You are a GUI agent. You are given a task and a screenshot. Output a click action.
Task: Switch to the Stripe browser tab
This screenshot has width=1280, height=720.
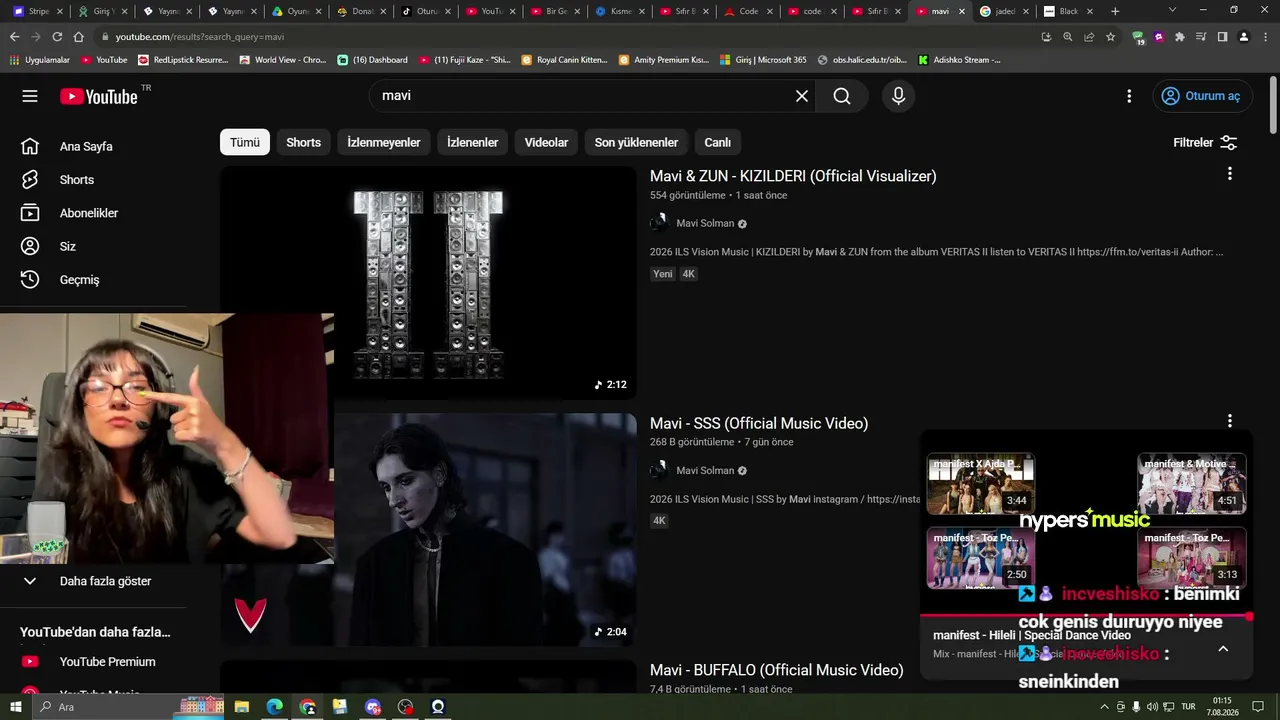(39, 11)
